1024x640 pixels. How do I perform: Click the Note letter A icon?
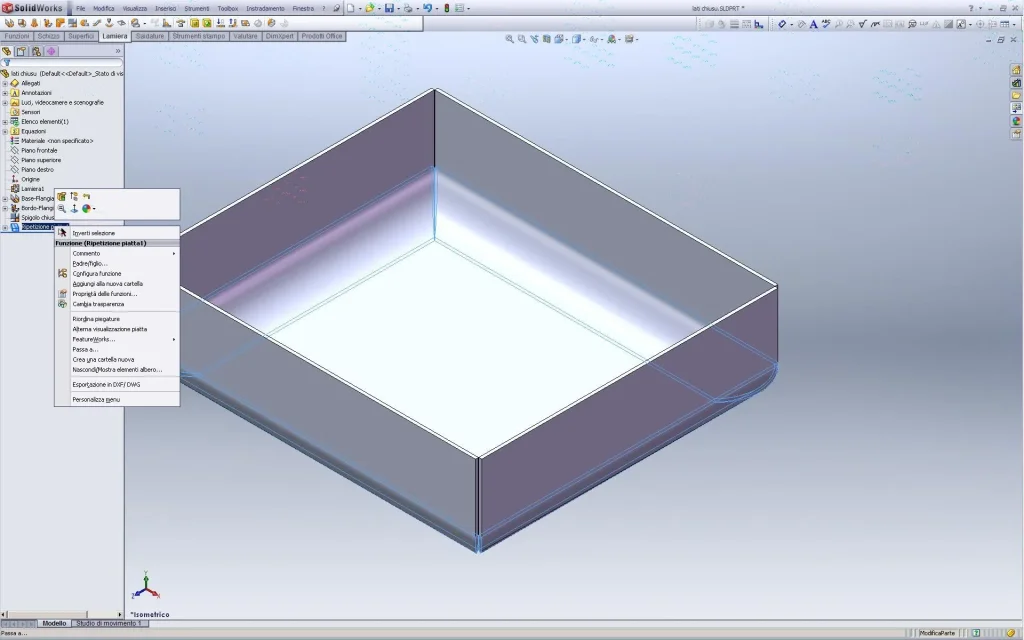[x=814, y=24]
